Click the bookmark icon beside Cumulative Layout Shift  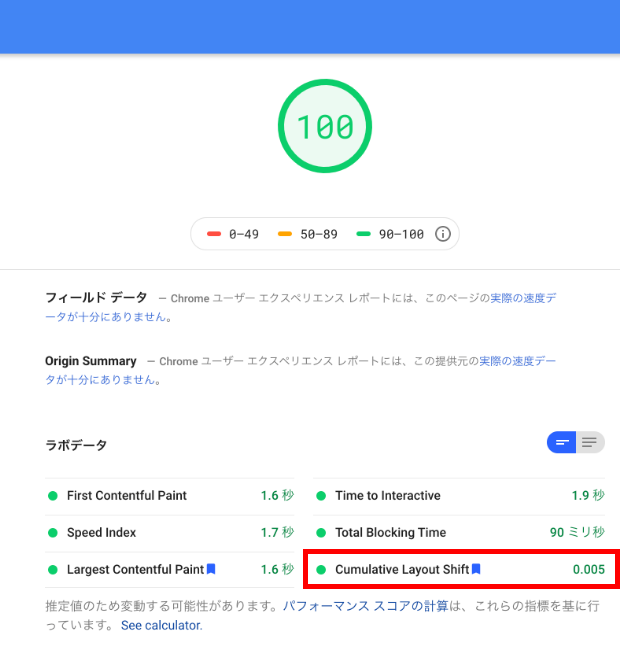(477, 569)
